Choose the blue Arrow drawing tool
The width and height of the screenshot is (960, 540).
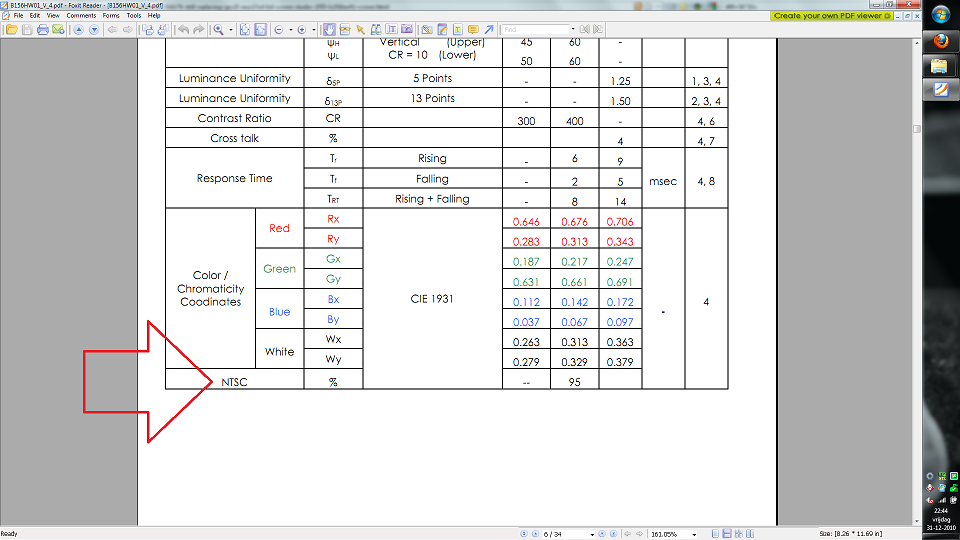489,29
